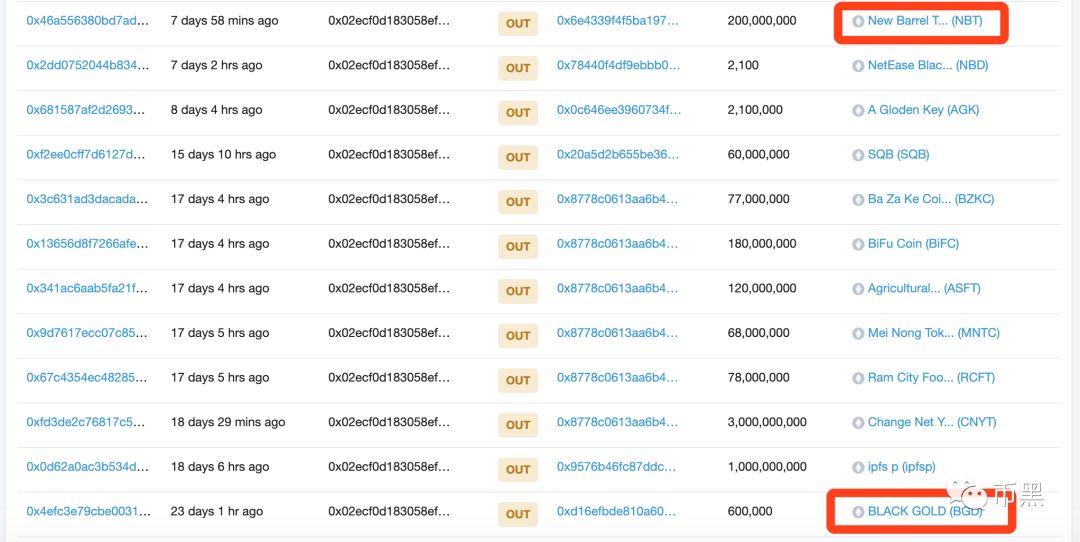Open transaction hash 0x4efc3e79cbe0031...

coord(87,512)
